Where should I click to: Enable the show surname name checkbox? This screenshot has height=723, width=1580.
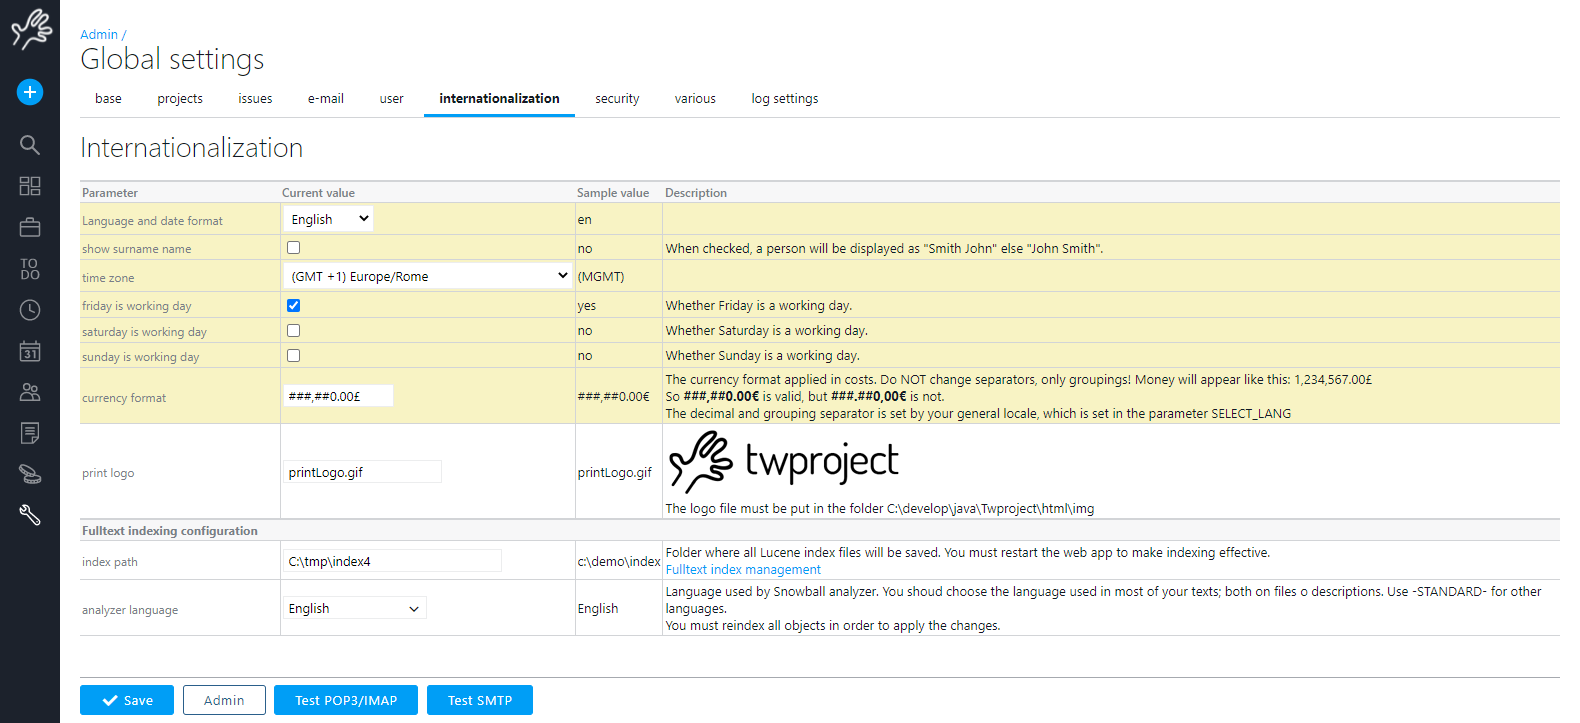pos(293,248)
